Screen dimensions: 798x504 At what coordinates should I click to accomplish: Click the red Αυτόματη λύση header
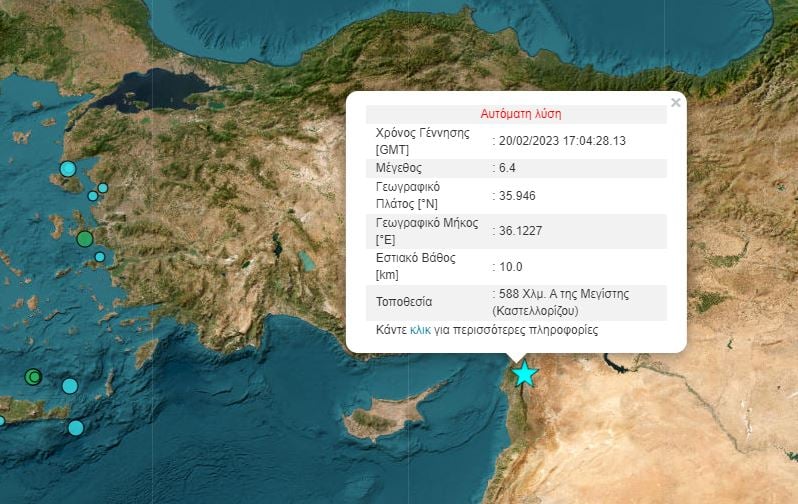[521, 114]
